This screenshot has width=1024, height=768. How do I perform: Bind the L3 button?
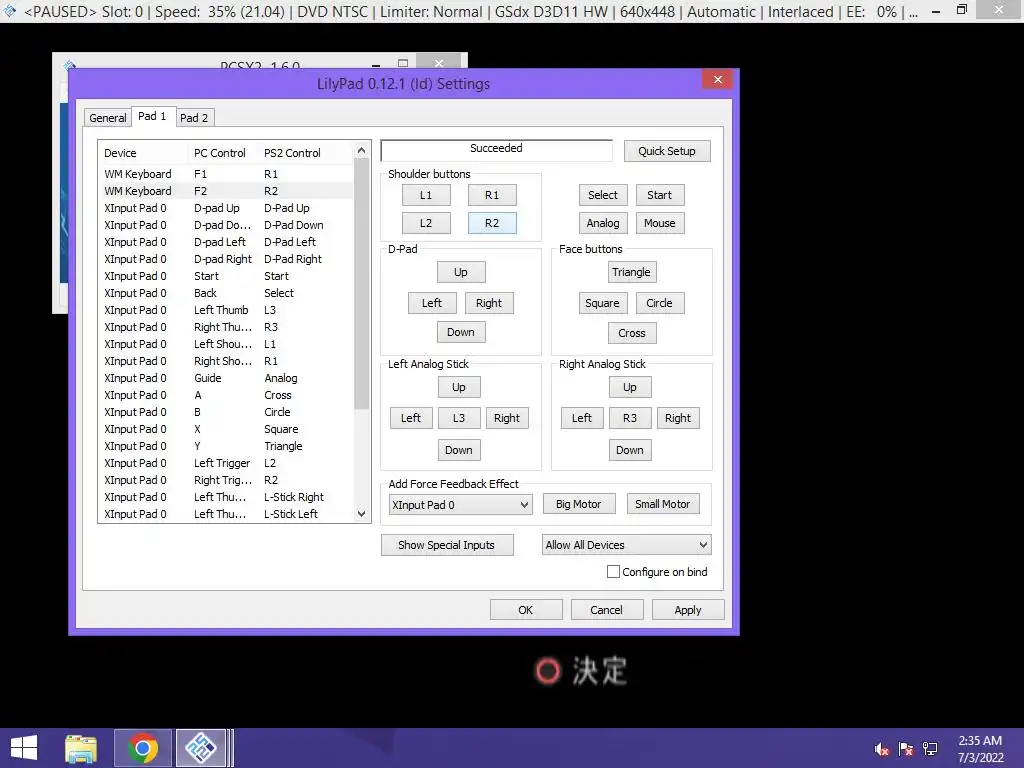459,418
